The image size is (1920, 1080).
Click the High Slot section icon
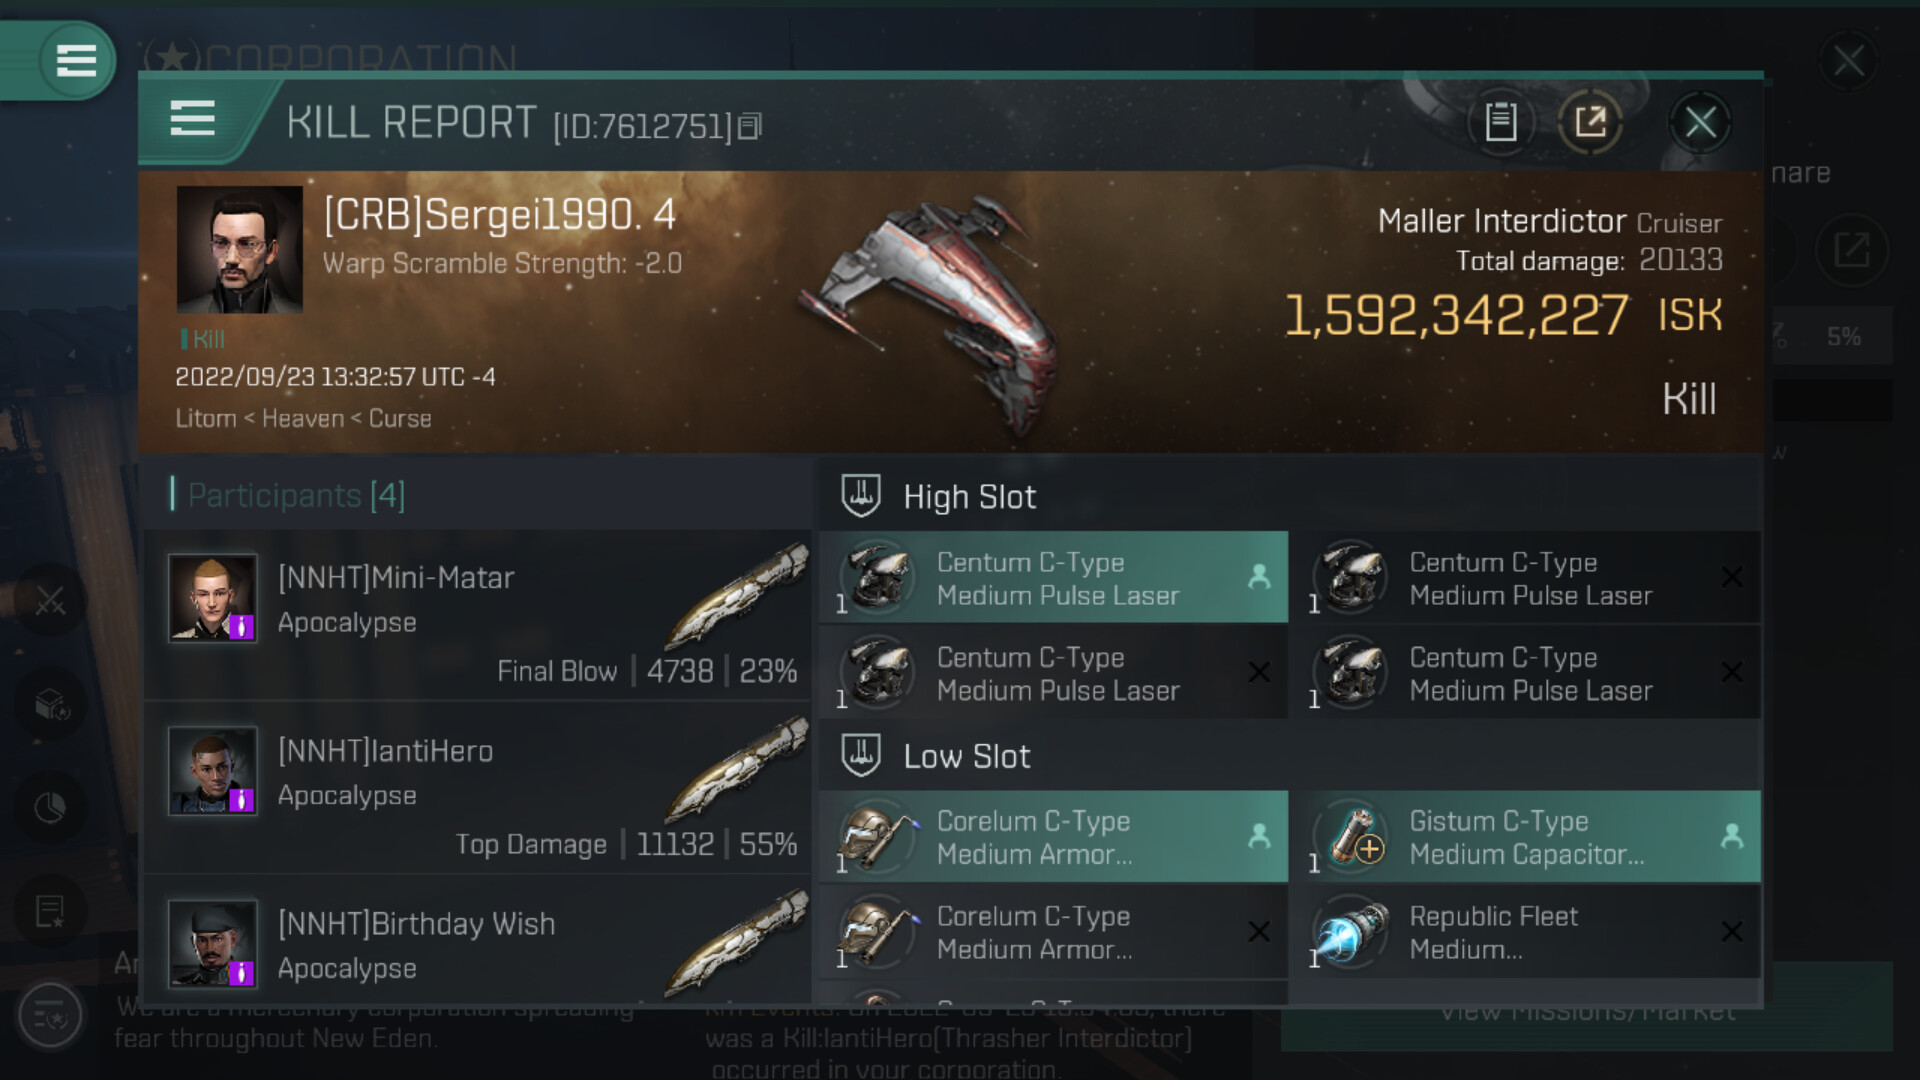(x=860, y=495)
